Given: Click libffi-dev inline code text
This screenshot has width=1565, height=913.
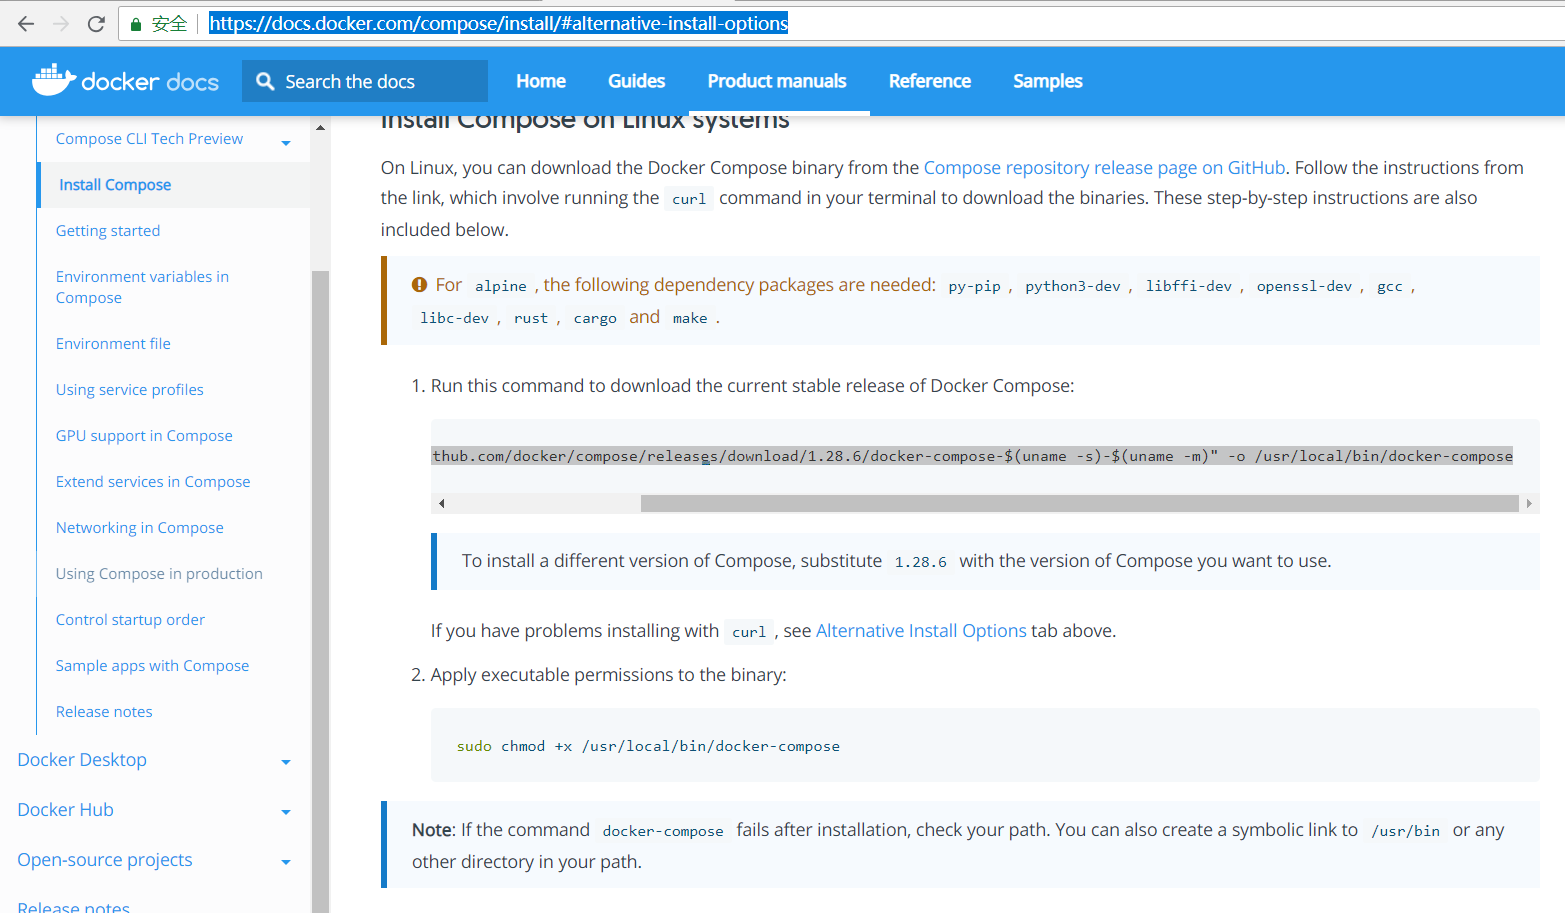Looking at the screenshot, I should click(1189, 286).
